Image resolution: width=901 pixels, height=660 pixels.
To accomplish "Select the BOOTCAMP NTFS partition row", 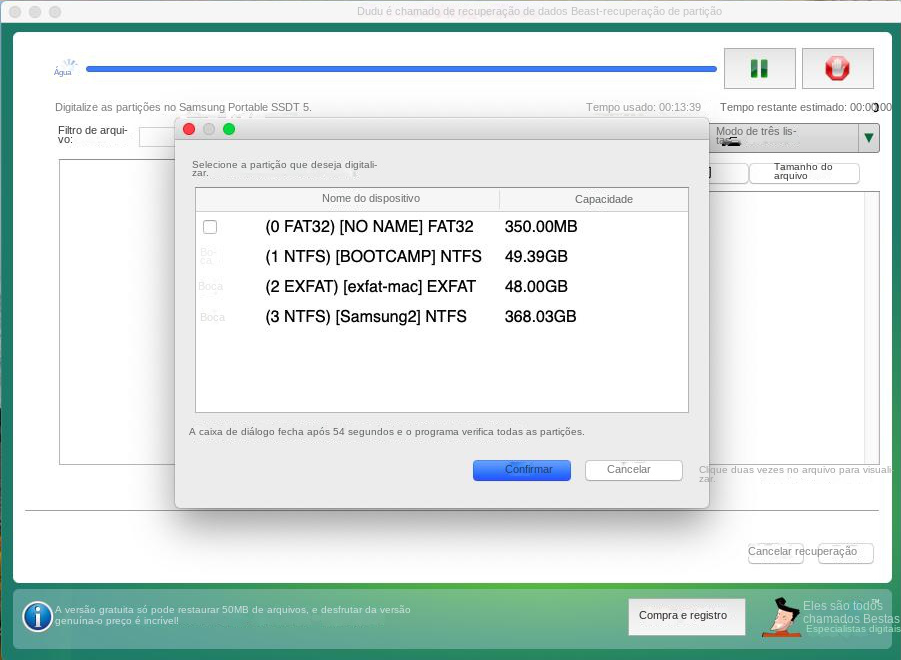I will (373, 257).
